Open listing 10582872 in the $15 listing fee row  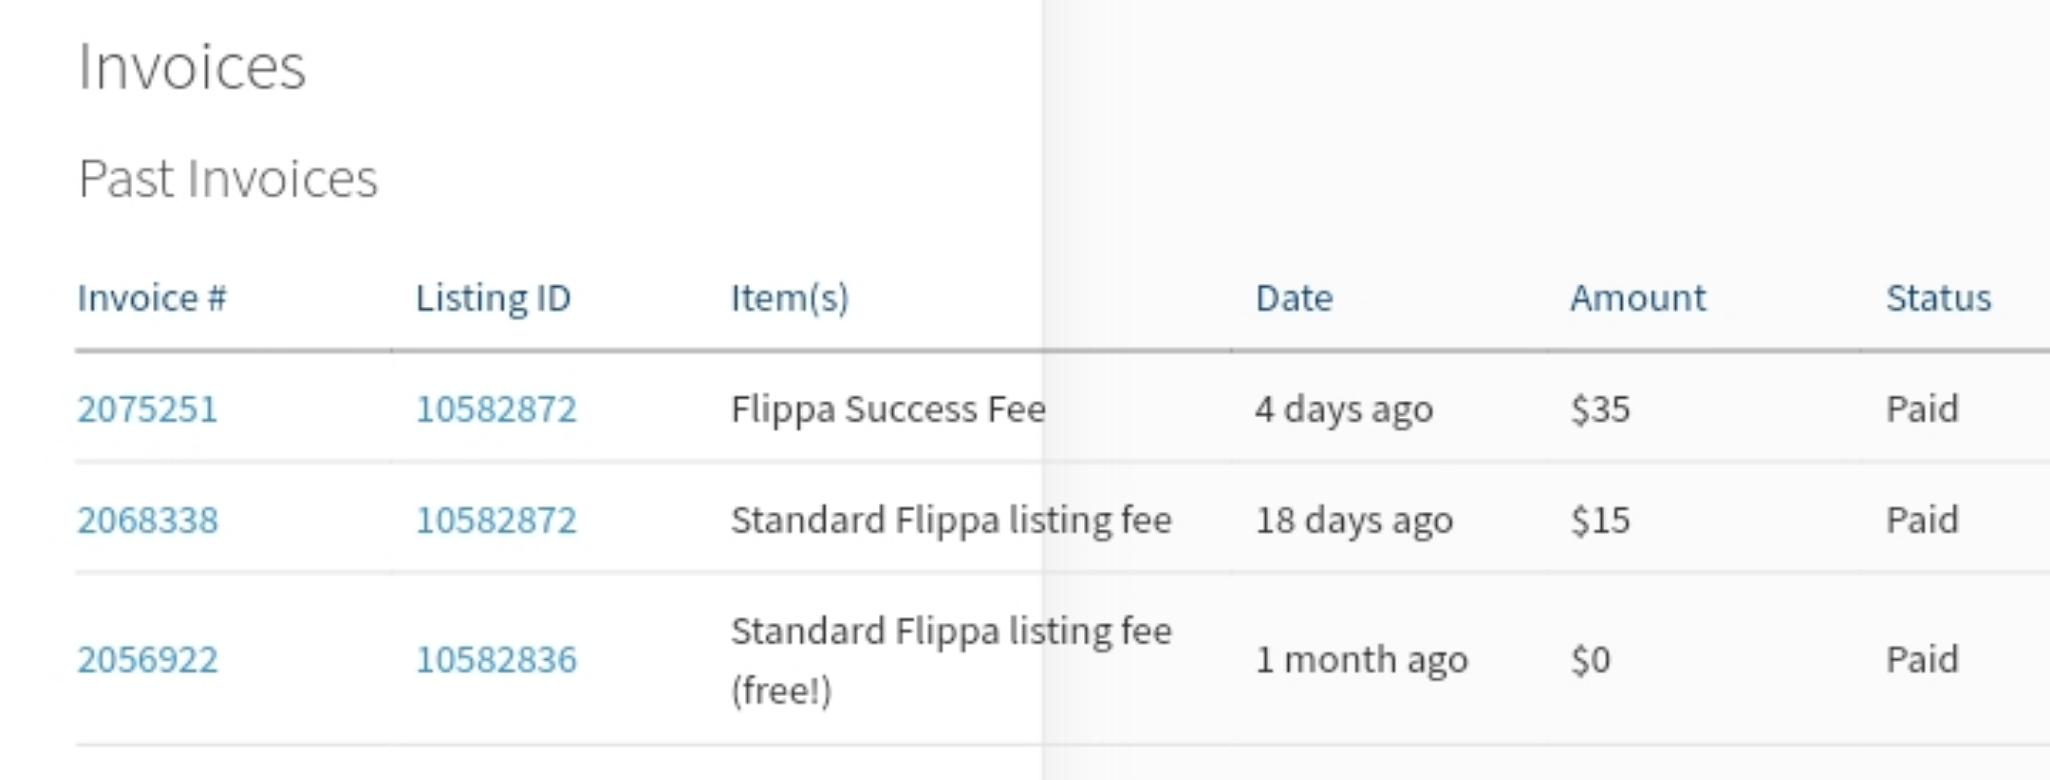(496, 520)
